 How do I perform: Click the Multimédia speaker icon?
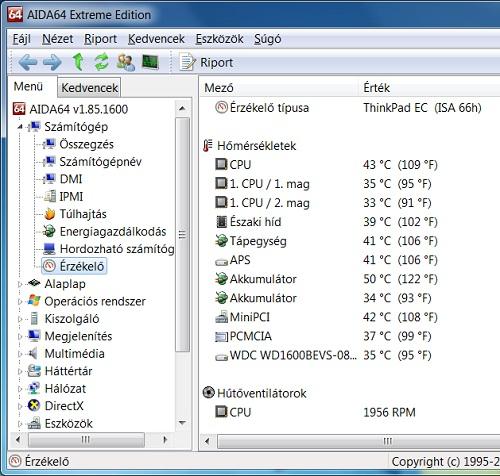(33, 353)
